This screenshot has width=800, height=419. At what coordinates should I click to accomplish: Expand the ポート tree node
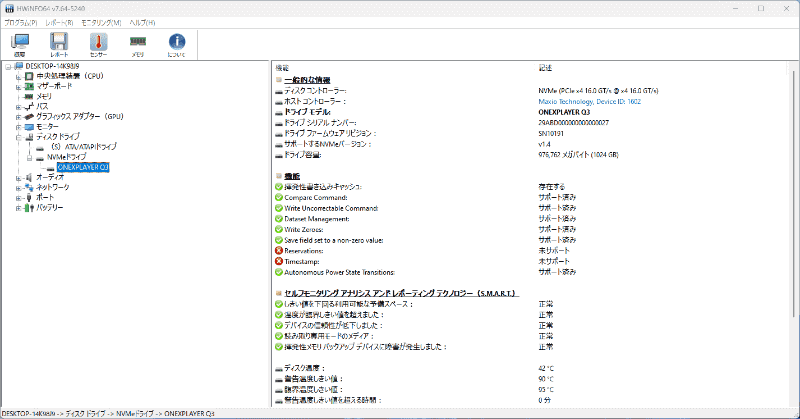[18, 198]
